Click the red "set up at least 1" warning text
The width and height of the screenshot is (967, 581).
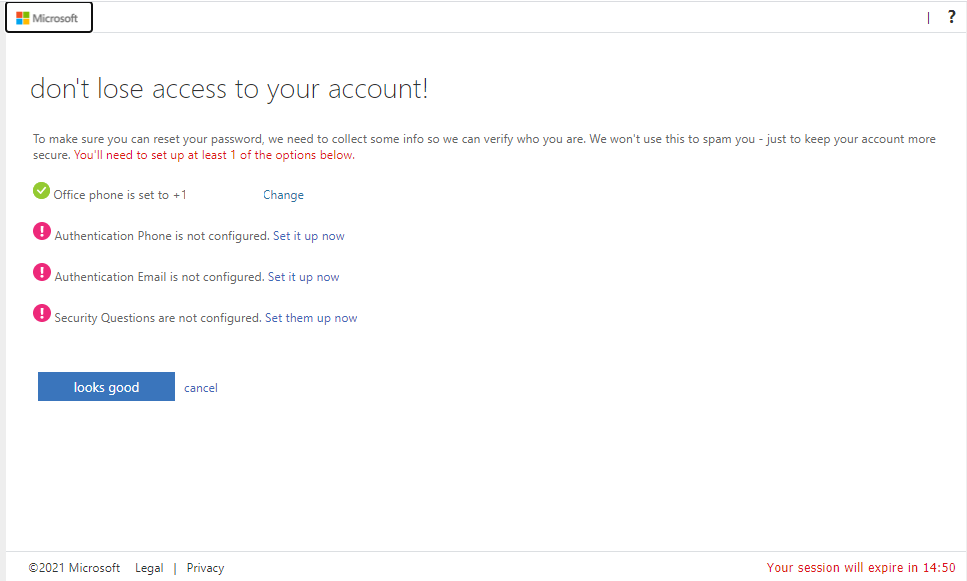pyautogui.click(x=214, y=155)
